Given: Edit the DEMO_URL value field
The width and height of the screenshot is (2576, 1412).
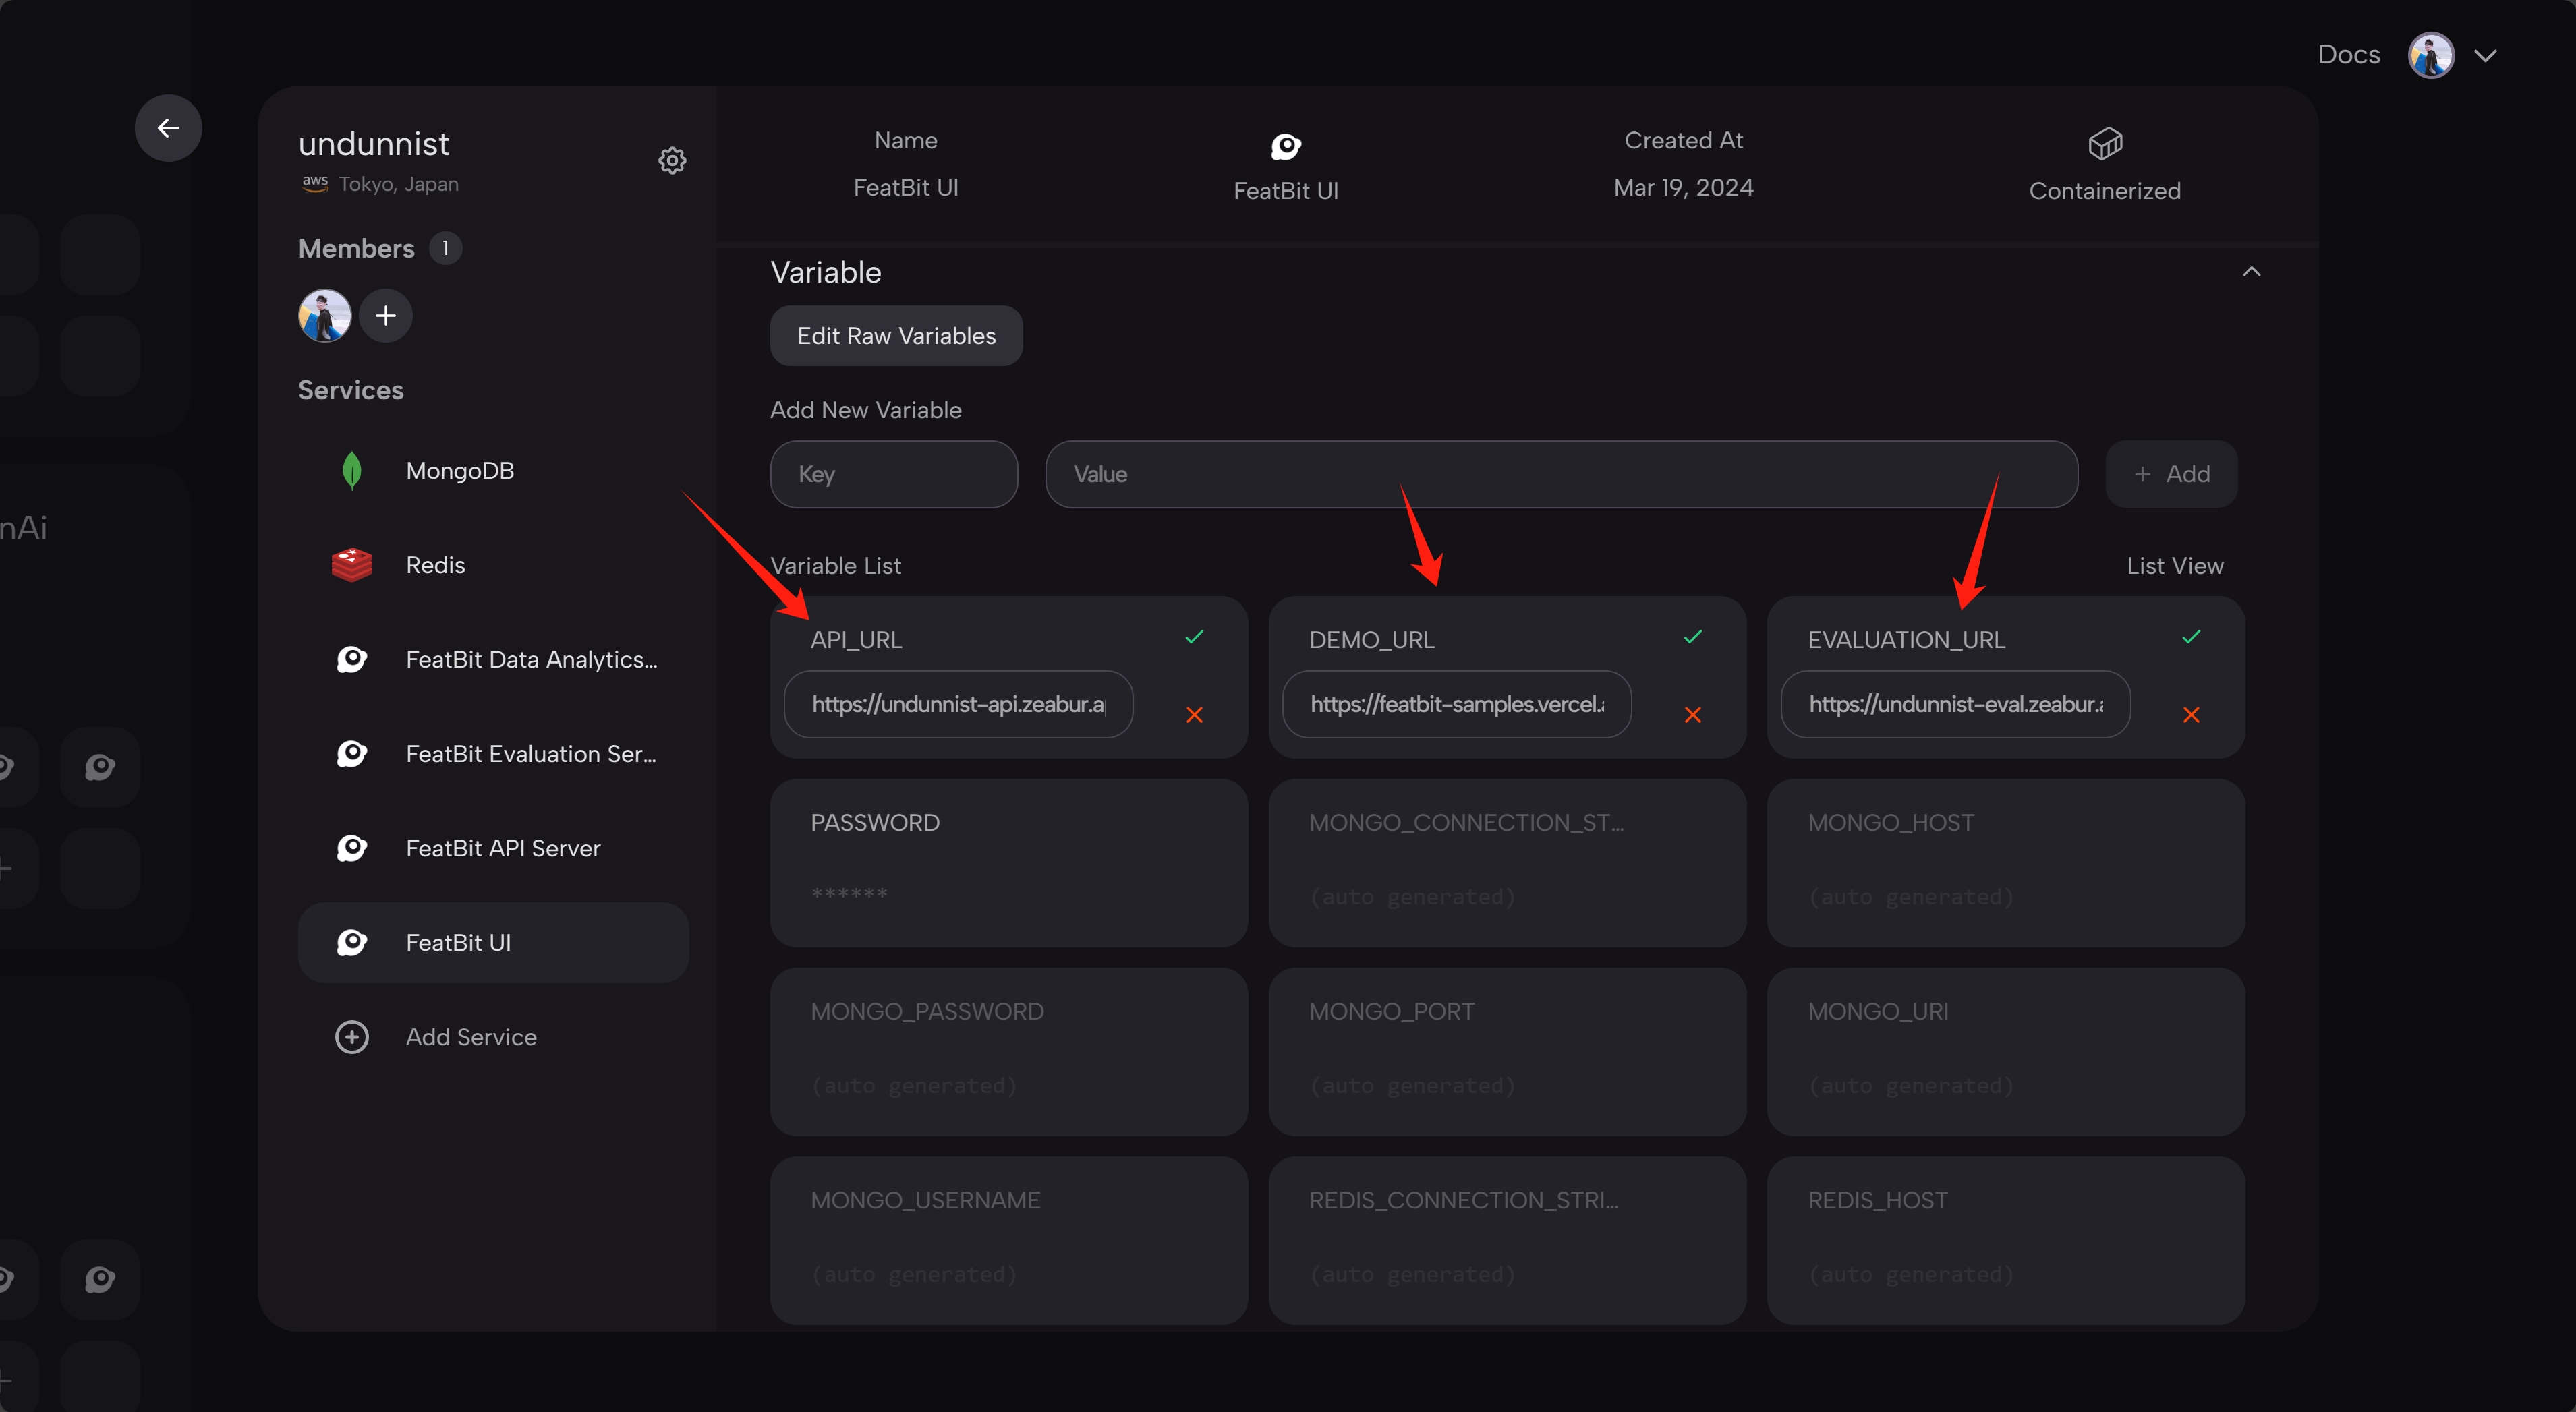Looking at the screenshot, I should pos(1457,704).
